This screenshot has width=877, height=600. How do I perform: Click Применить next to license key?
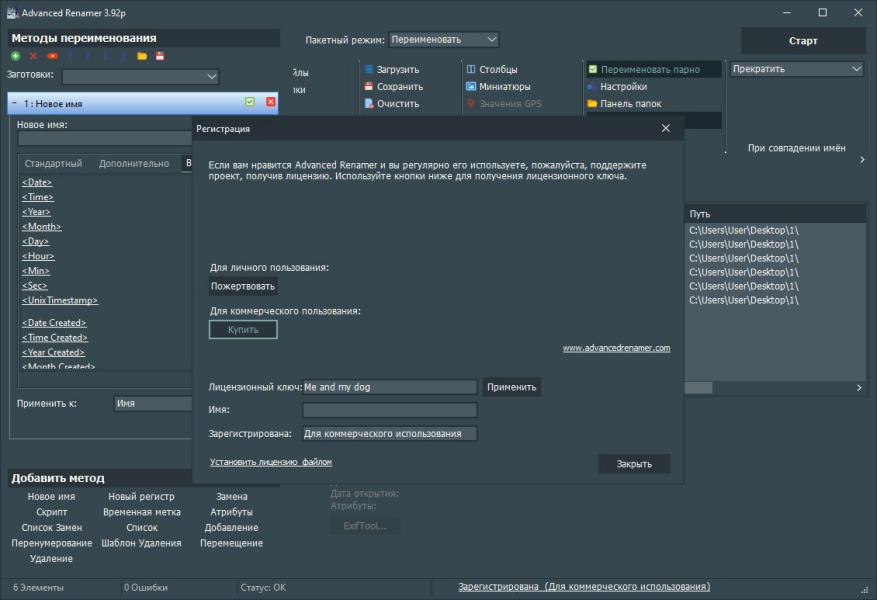coord(511,387)
